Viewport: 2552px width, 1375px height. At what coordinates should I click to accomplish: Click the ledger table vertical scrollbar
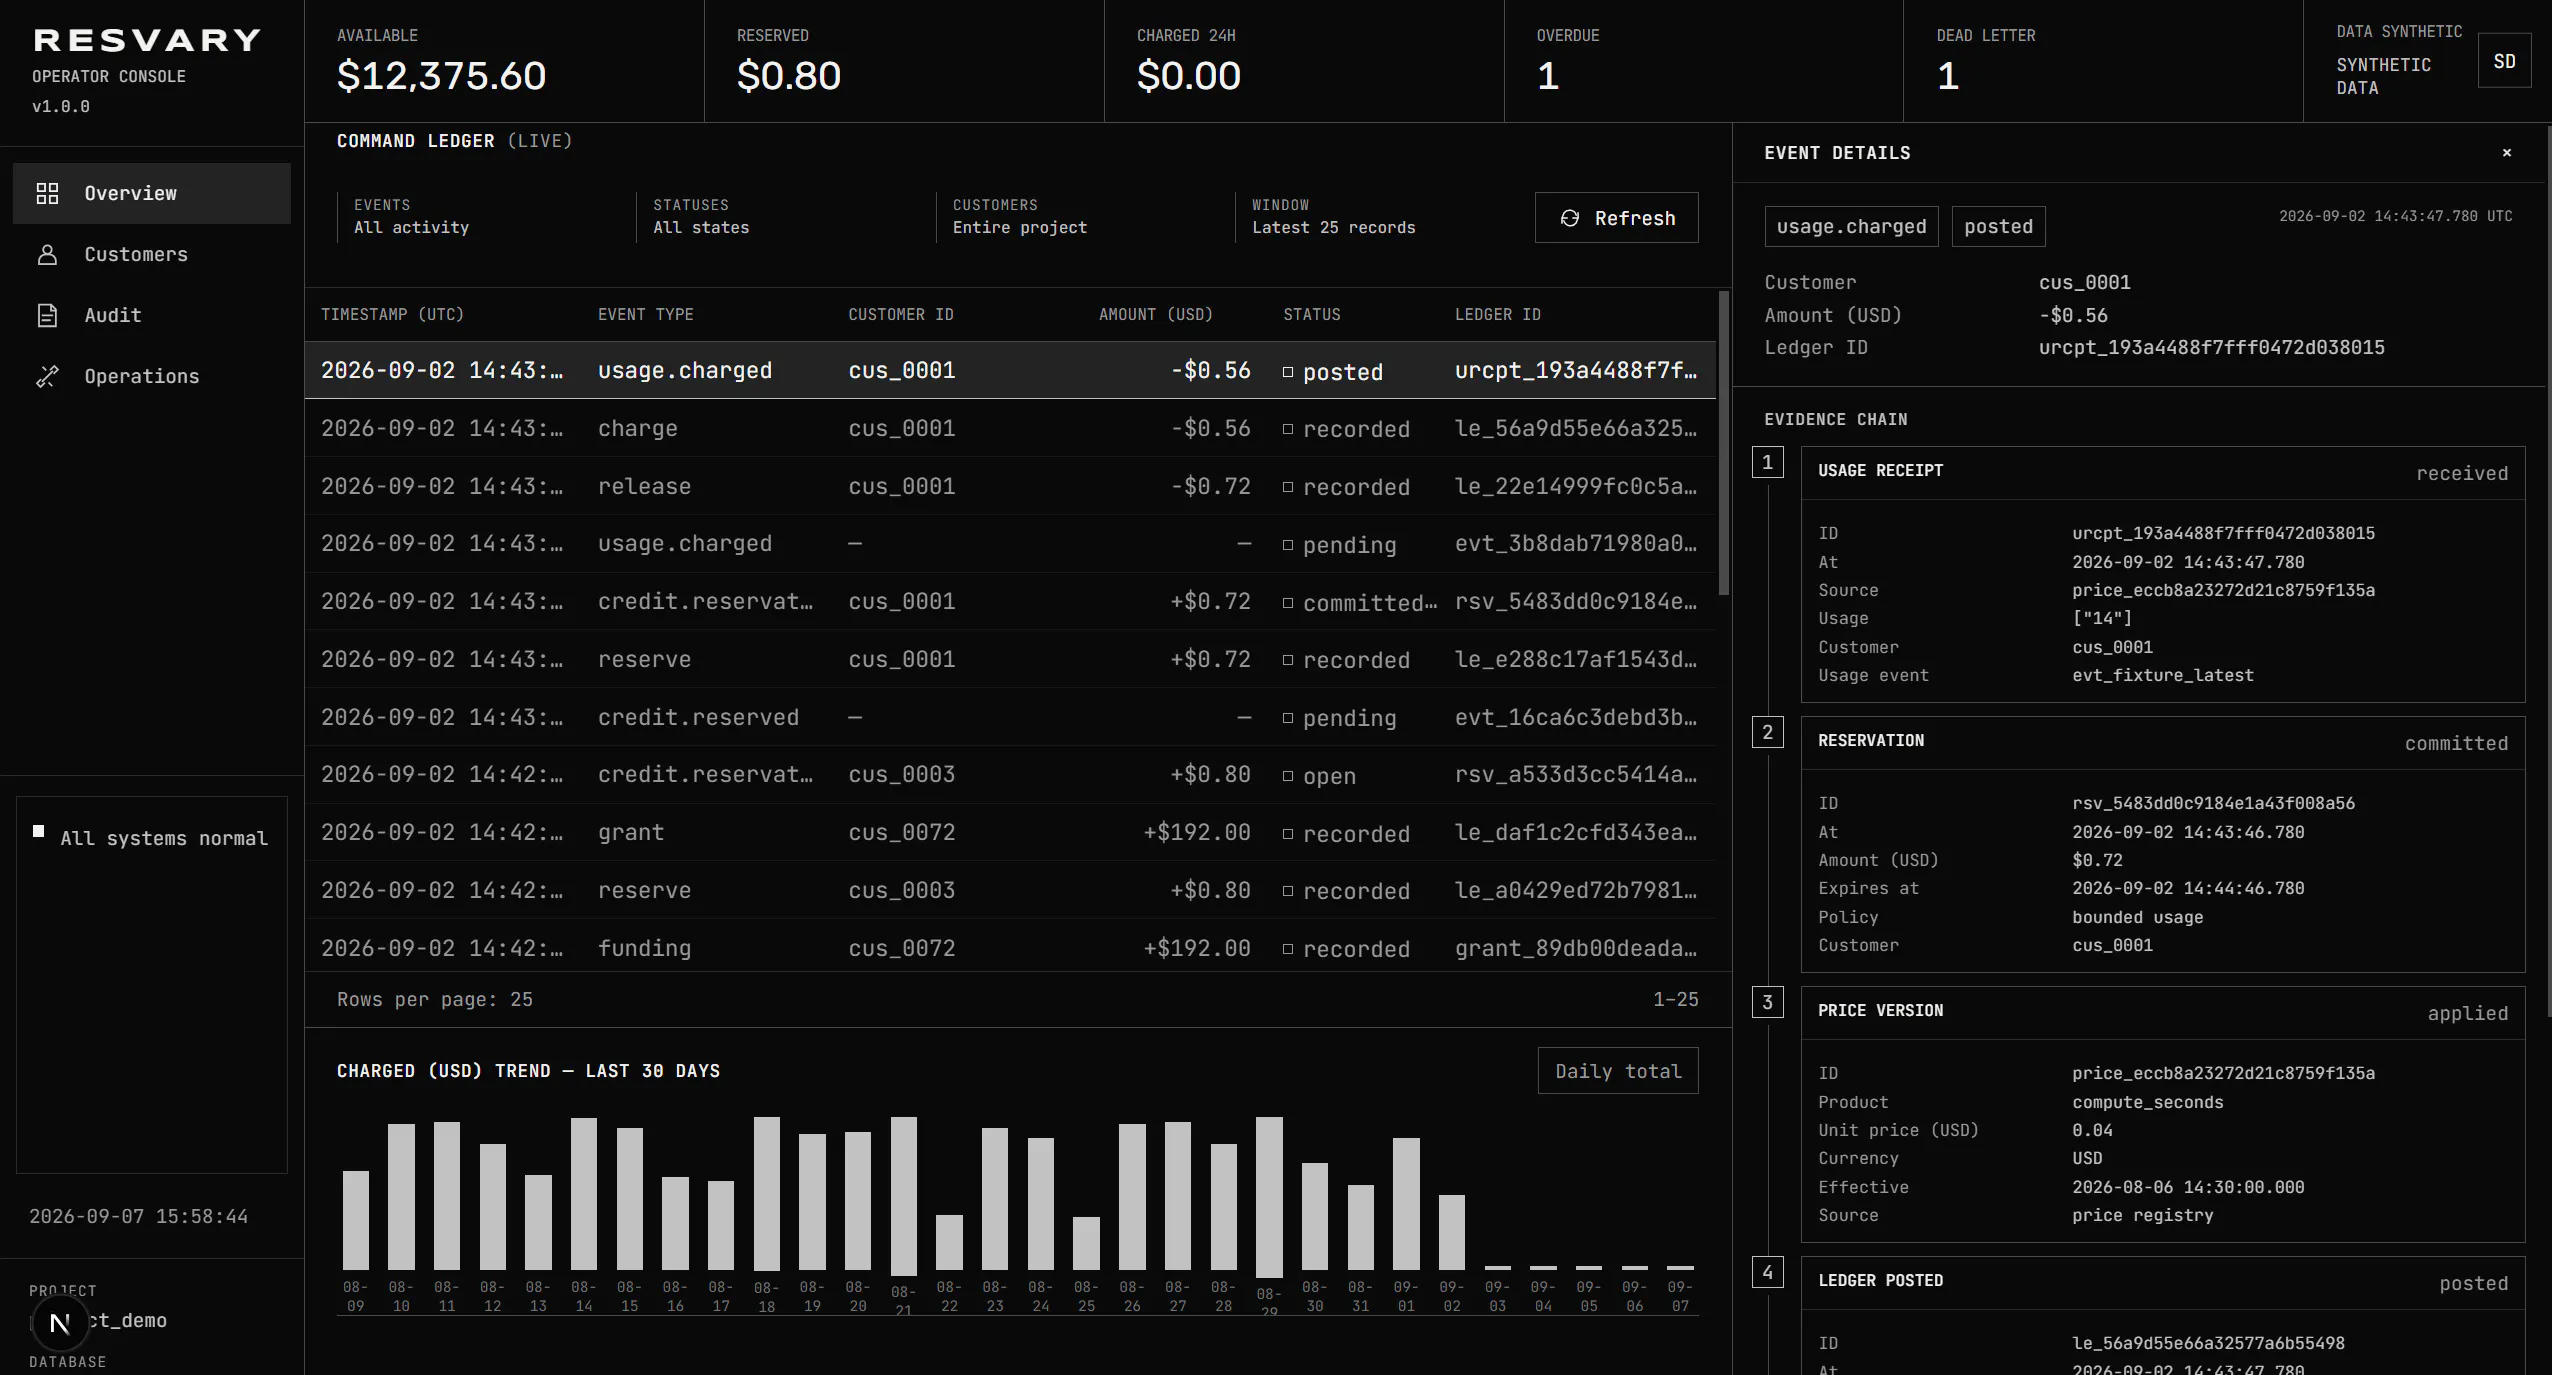[1723, 443]
